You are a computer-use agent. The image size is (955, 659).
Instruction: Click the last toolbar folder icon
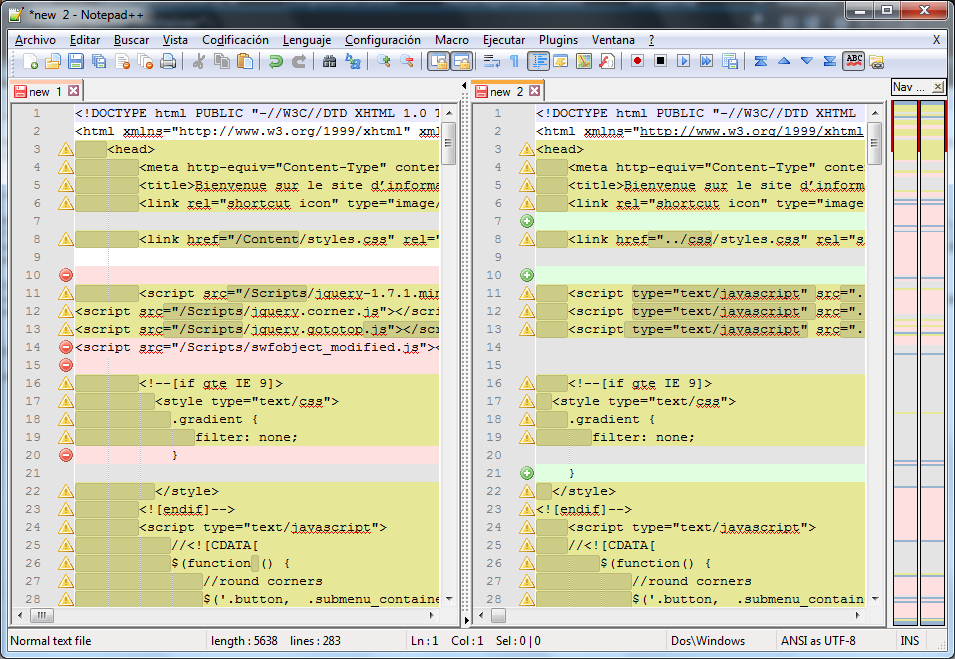pos(876,62)
